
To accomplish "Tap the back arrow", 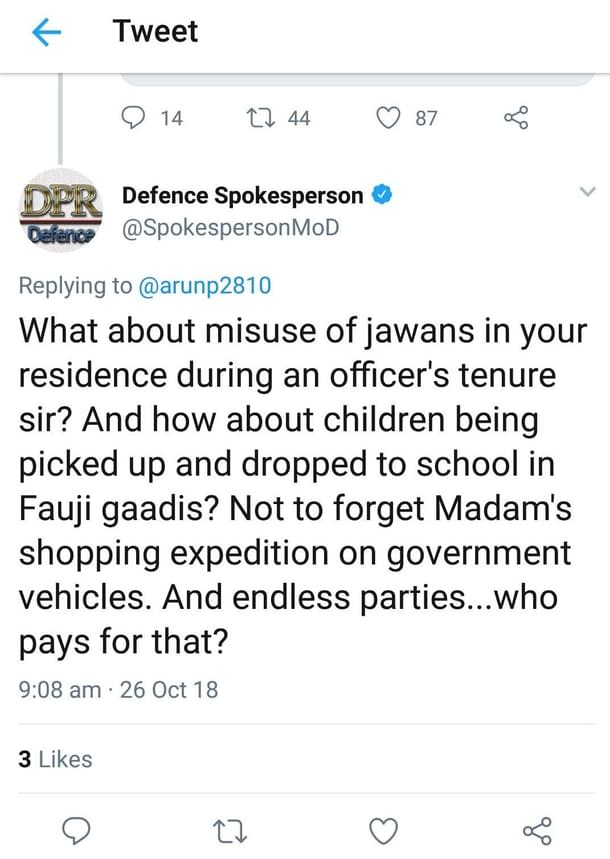I will tap(46, 33).
